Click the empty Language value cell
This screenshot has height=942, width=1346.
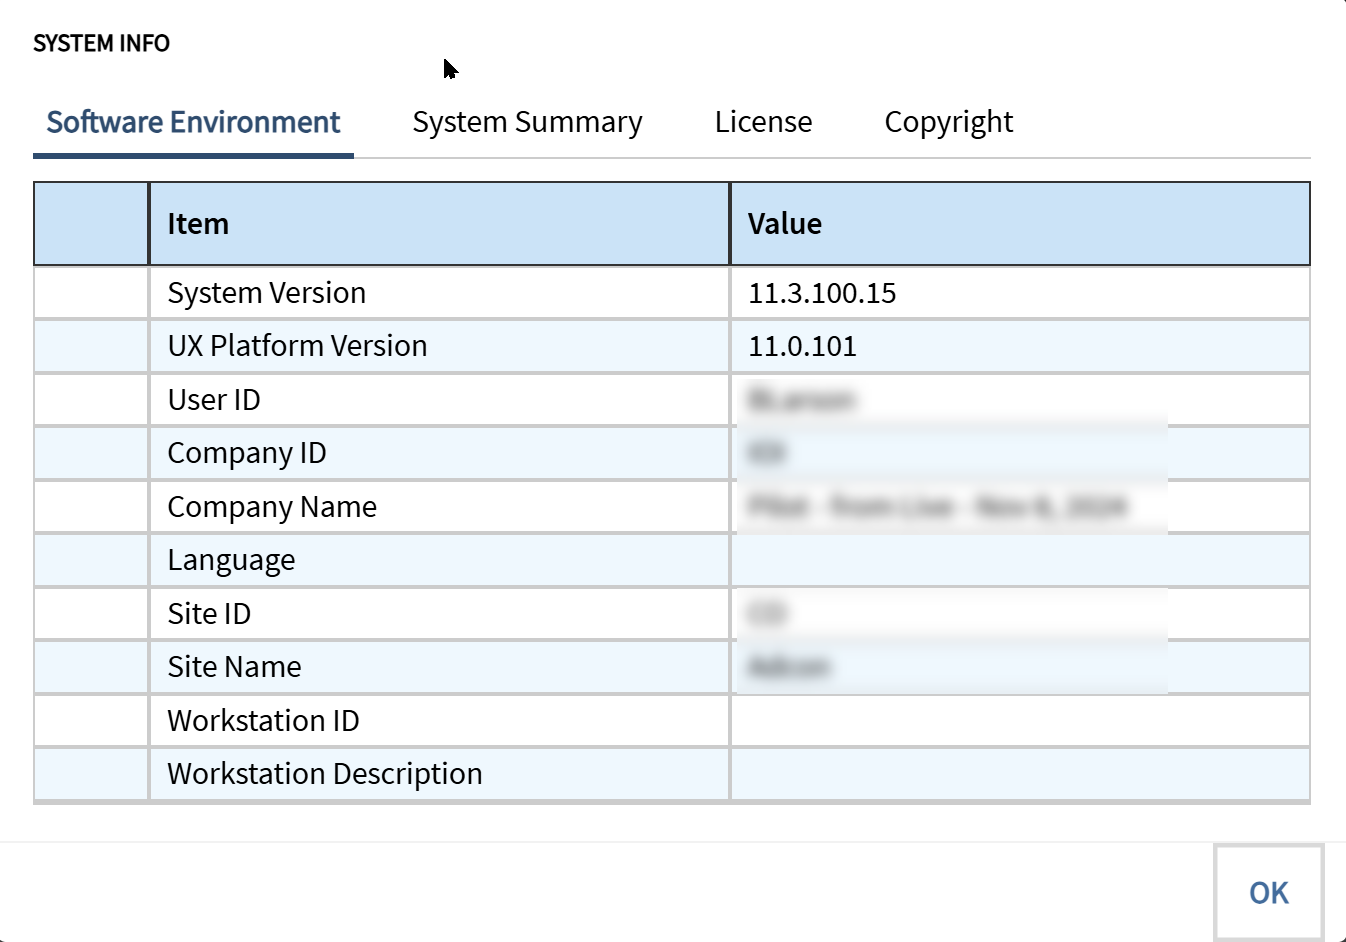[1020, 560]
